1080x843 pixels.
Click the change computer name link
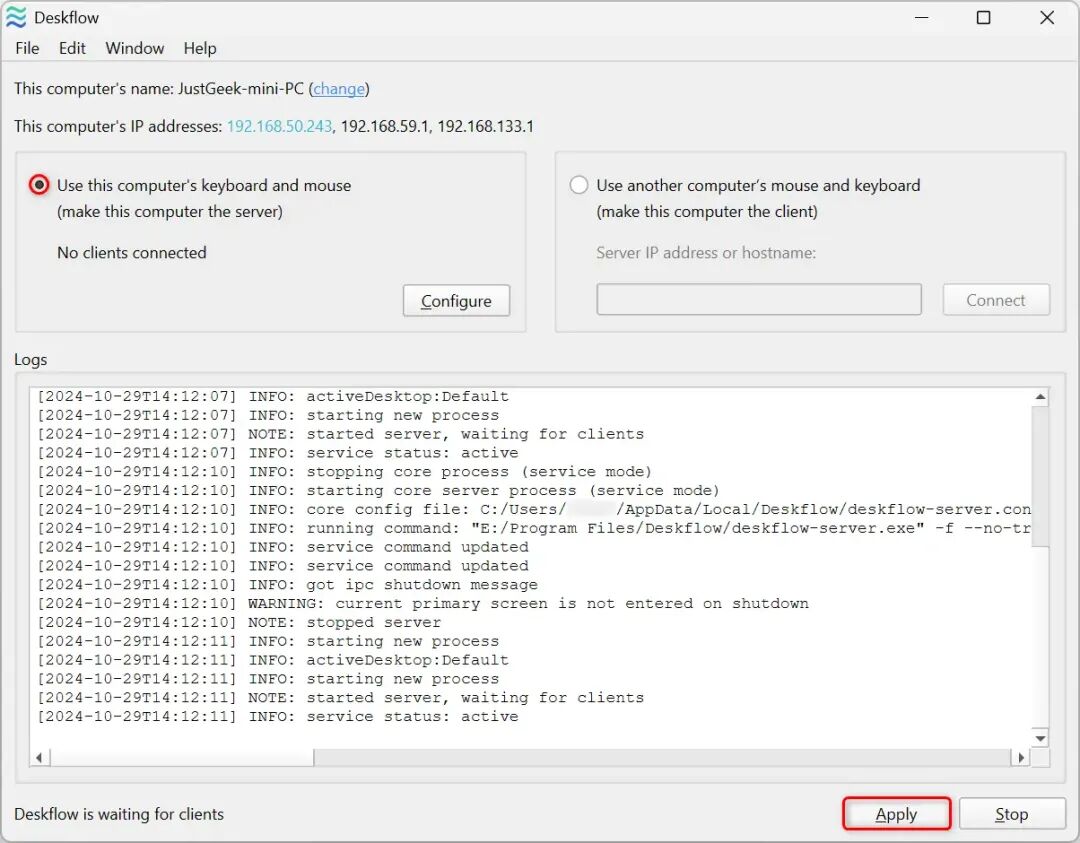coord(339,89)
